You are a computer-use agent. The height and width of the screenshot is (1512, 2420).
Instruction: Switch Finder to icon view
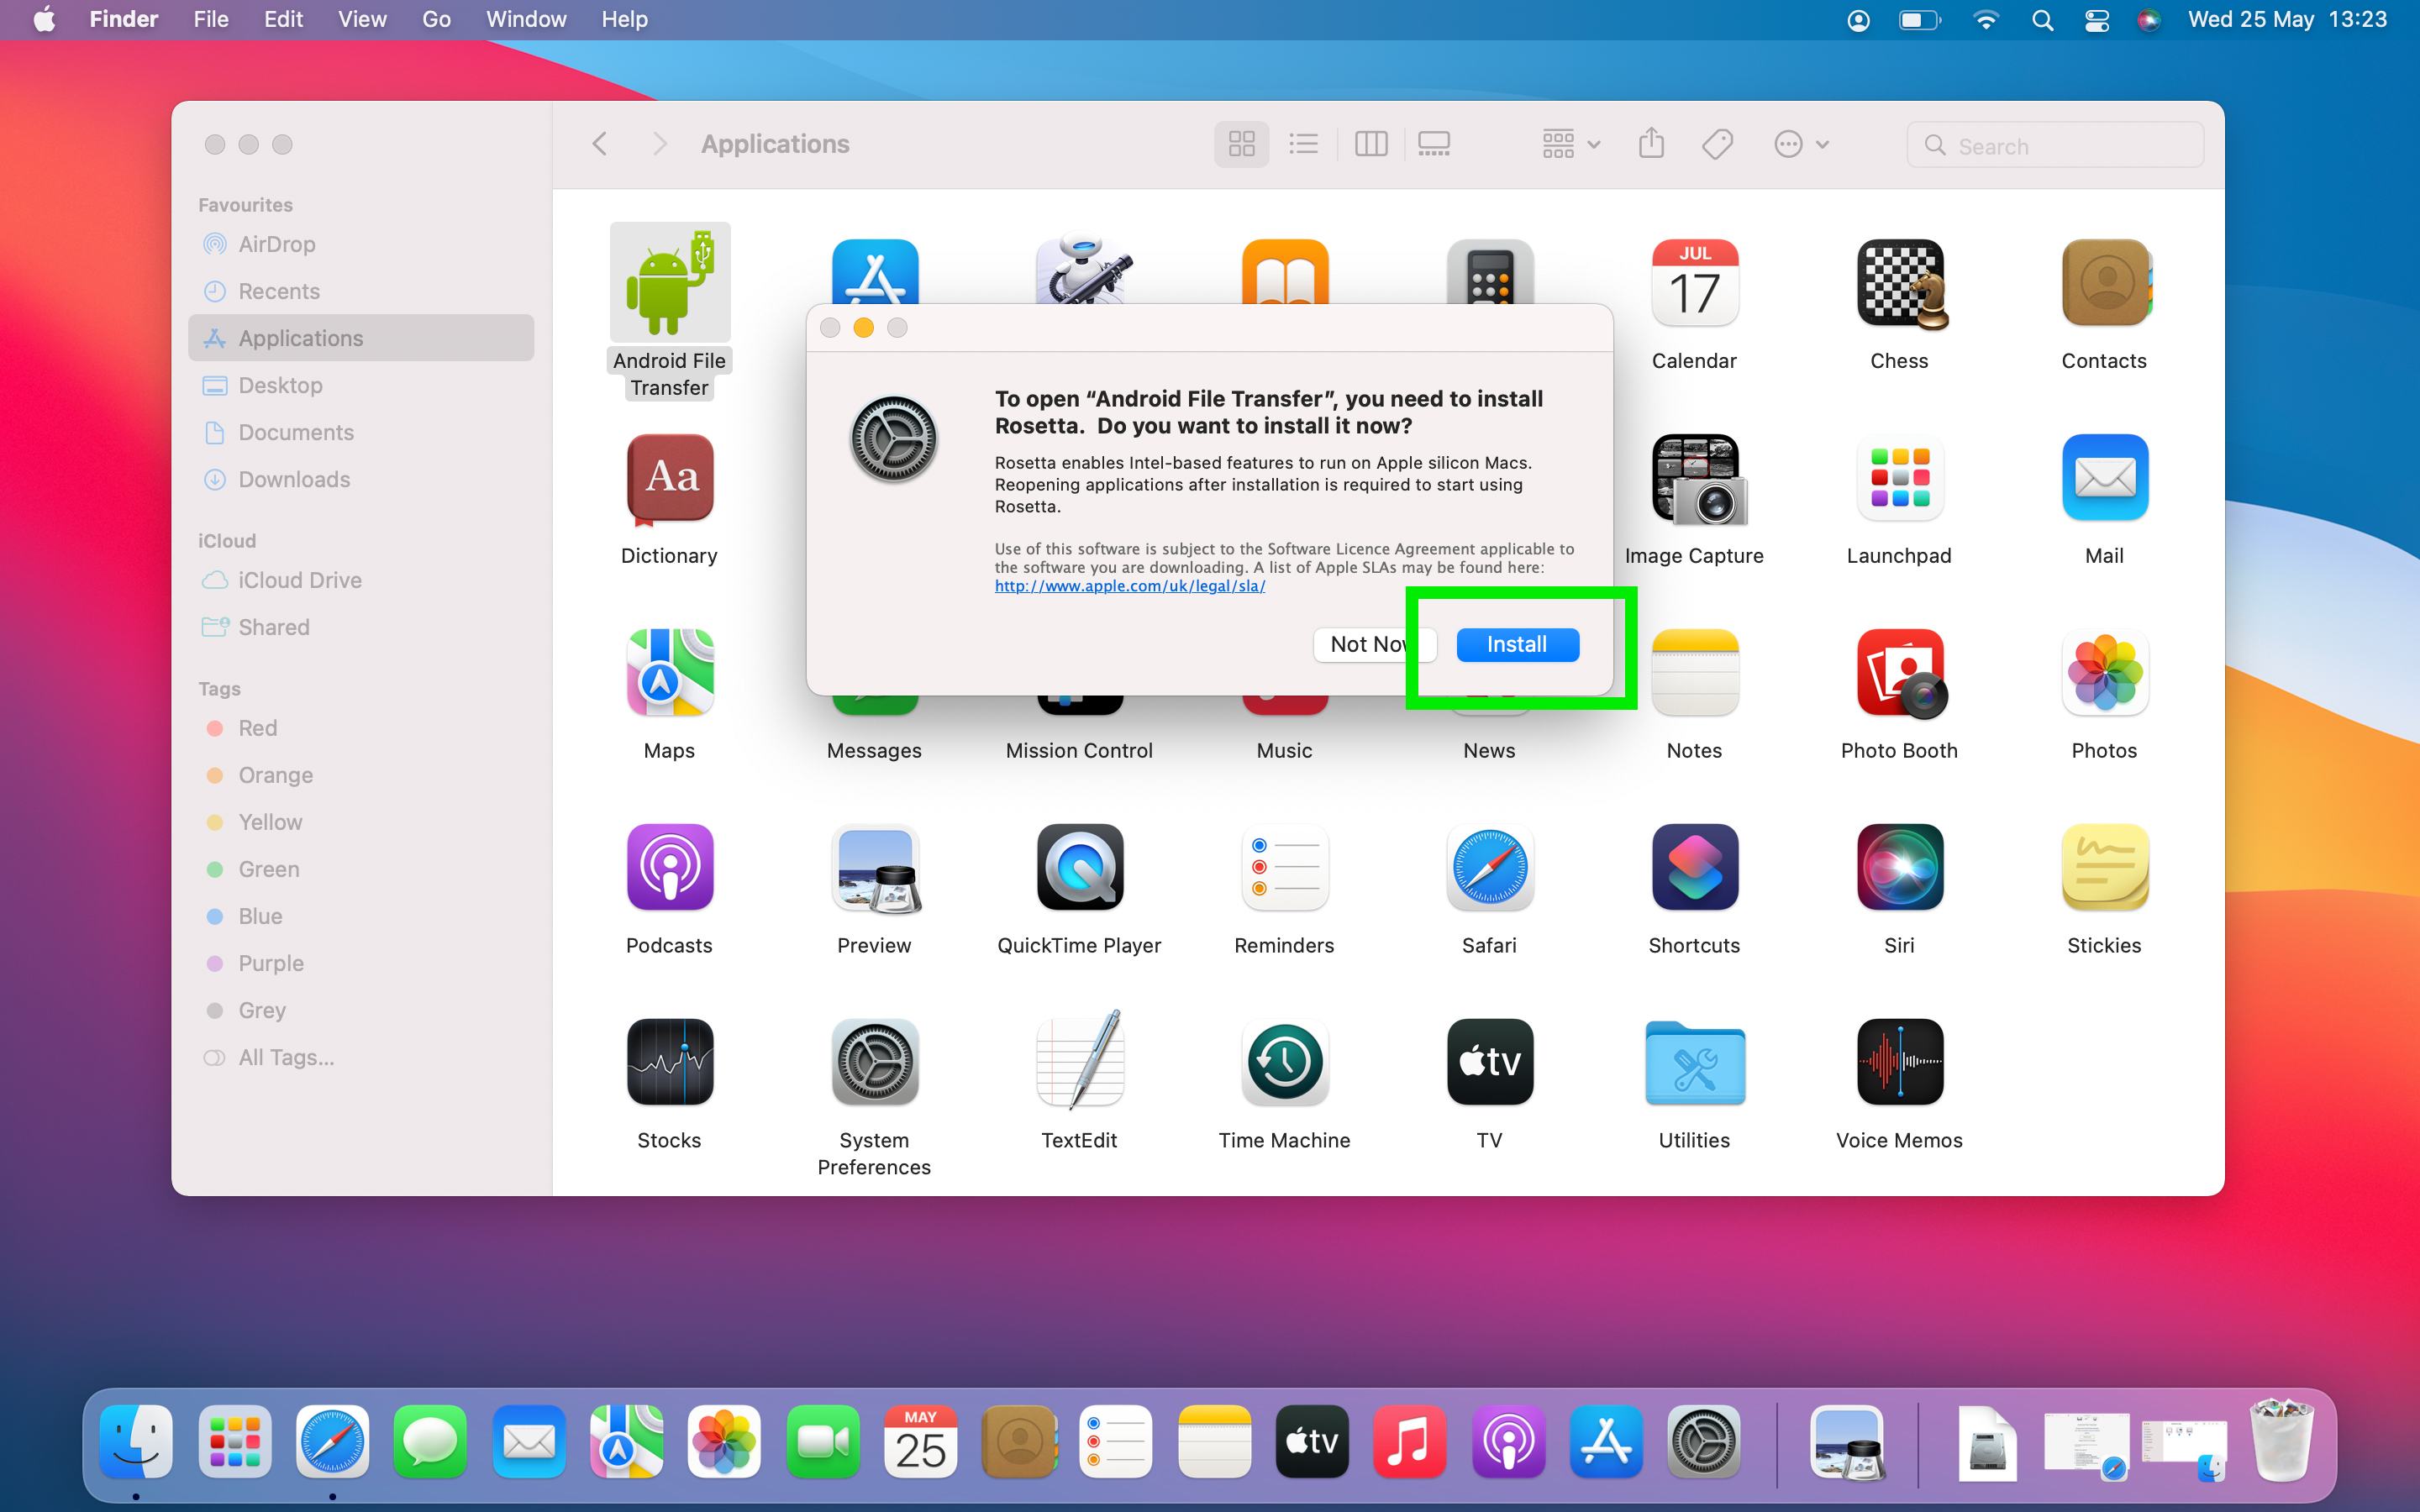tap(1241, 145)
